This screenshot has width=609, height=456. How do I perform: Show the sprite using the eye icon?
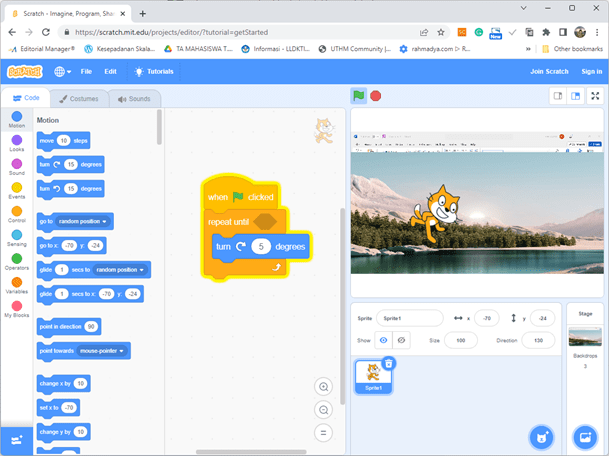(384, 340)
